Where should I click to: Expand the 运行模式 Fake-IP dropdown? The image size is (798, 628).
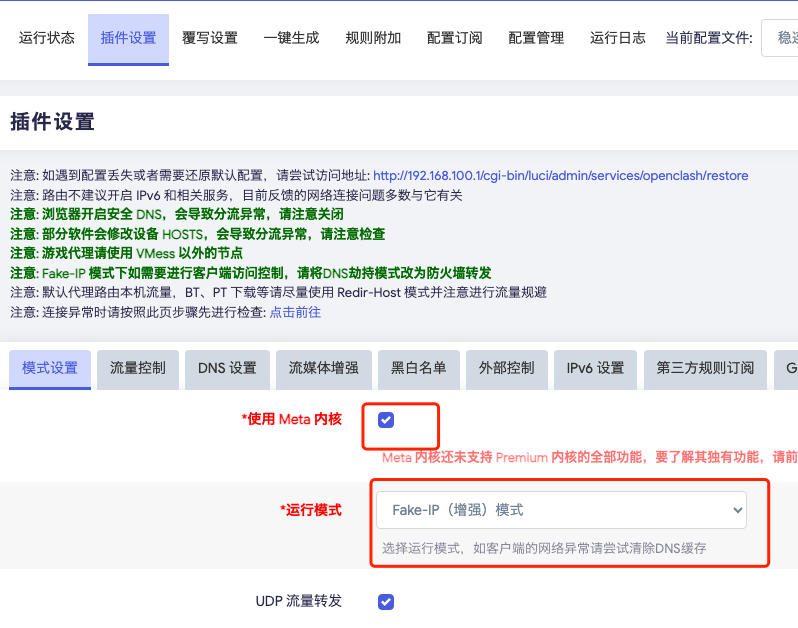coord(561,510)
